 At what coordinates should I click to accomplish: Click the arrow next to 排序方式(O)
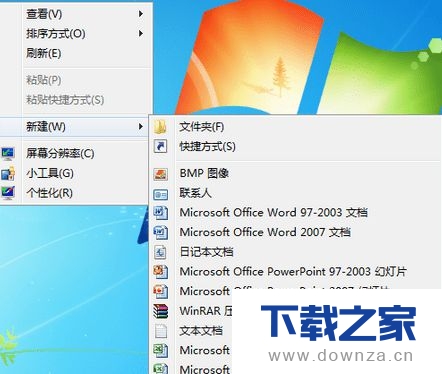pos(141,34)
